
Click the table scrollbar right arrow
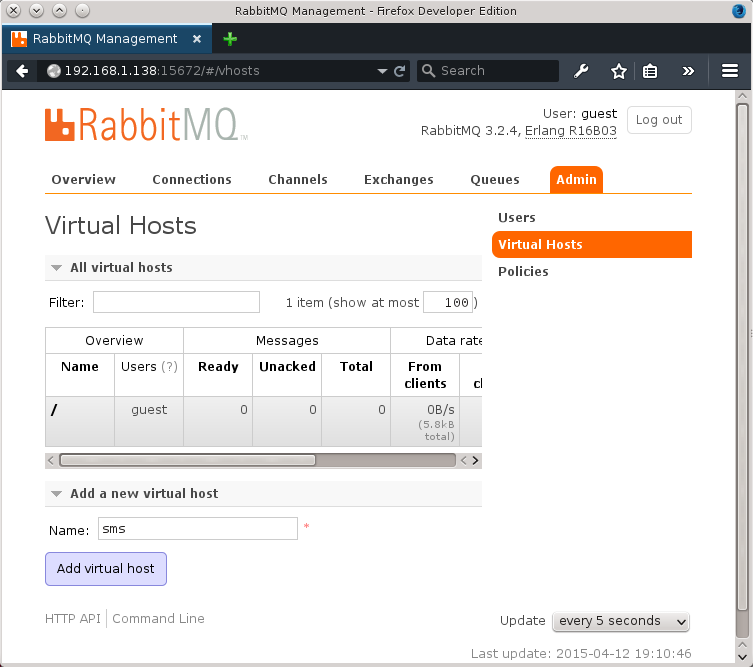click(475, 460)
